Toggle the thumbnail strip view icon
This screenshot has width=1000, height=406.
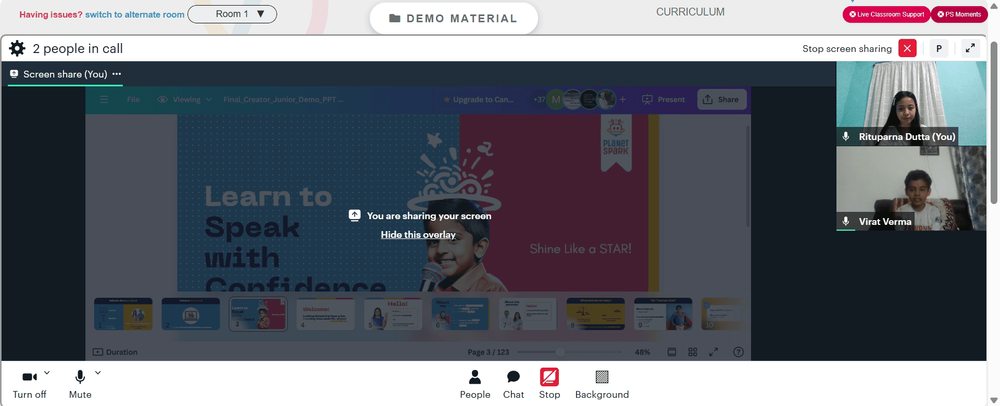tap(672, 352)
